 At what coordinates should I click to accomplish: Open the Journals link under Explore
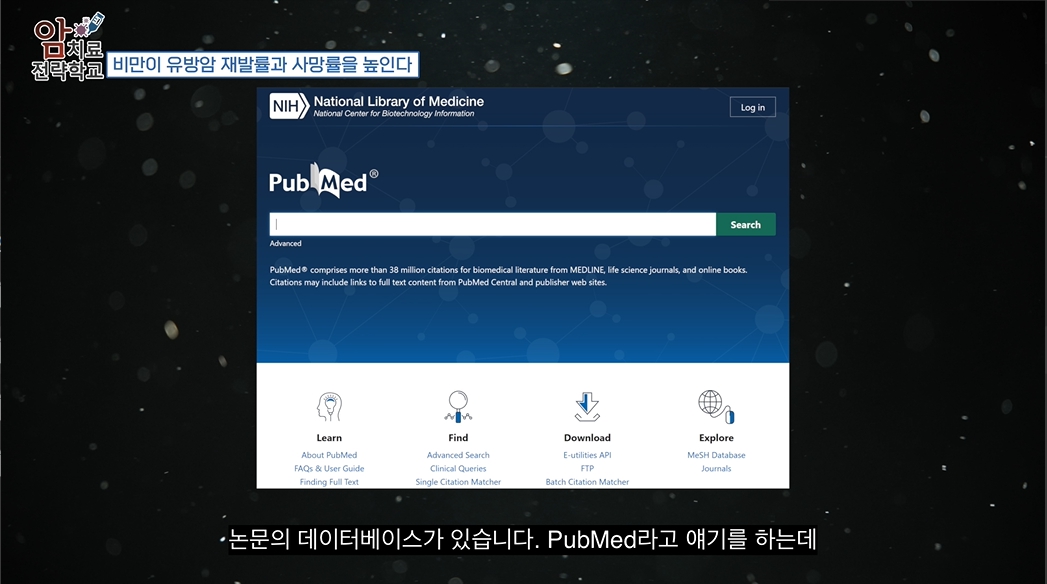coord(716,469)
